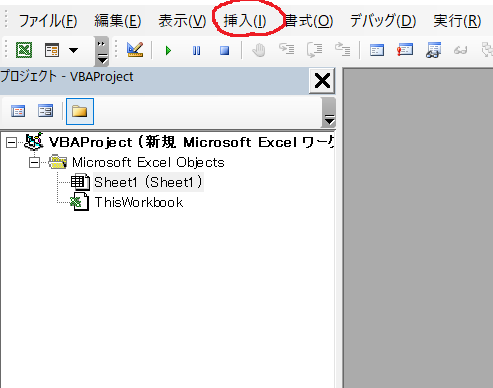Screen dimensions: 493x388
Task: Select the Microsoft Excel Objects folder
Action: coord(148,162)
